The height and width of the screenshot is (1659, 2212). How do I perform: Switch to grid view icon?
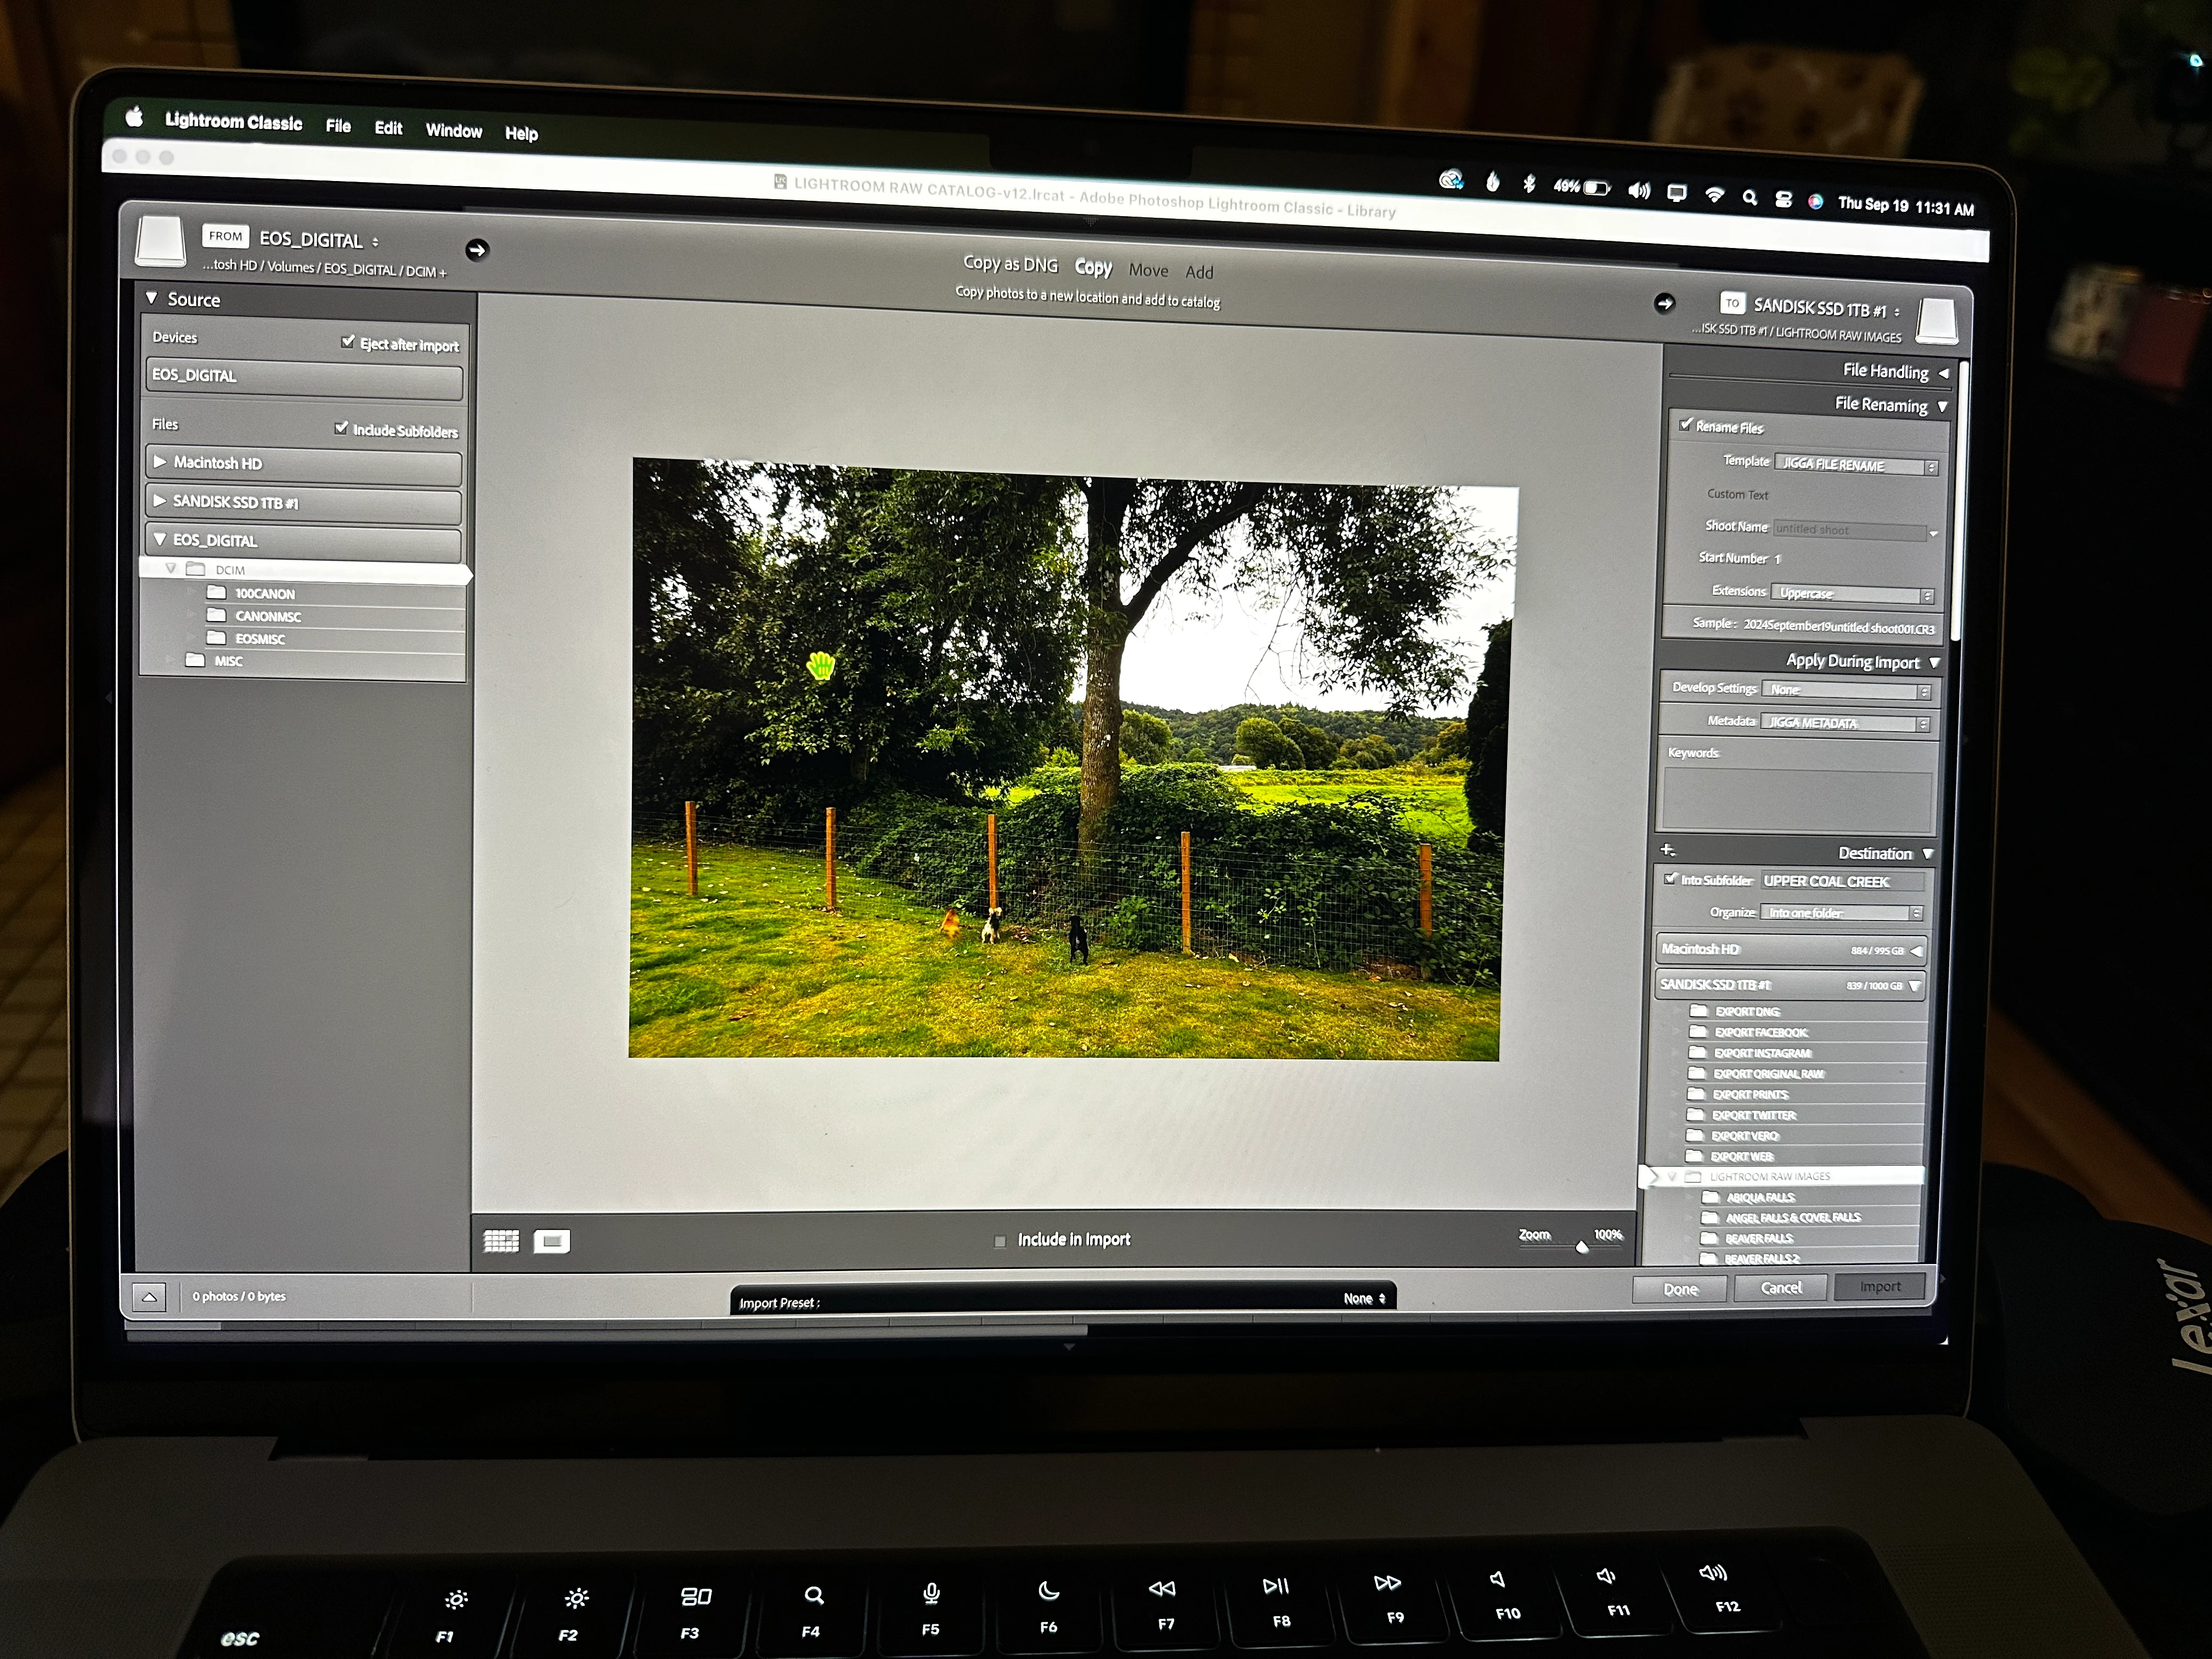point(501,1241)
